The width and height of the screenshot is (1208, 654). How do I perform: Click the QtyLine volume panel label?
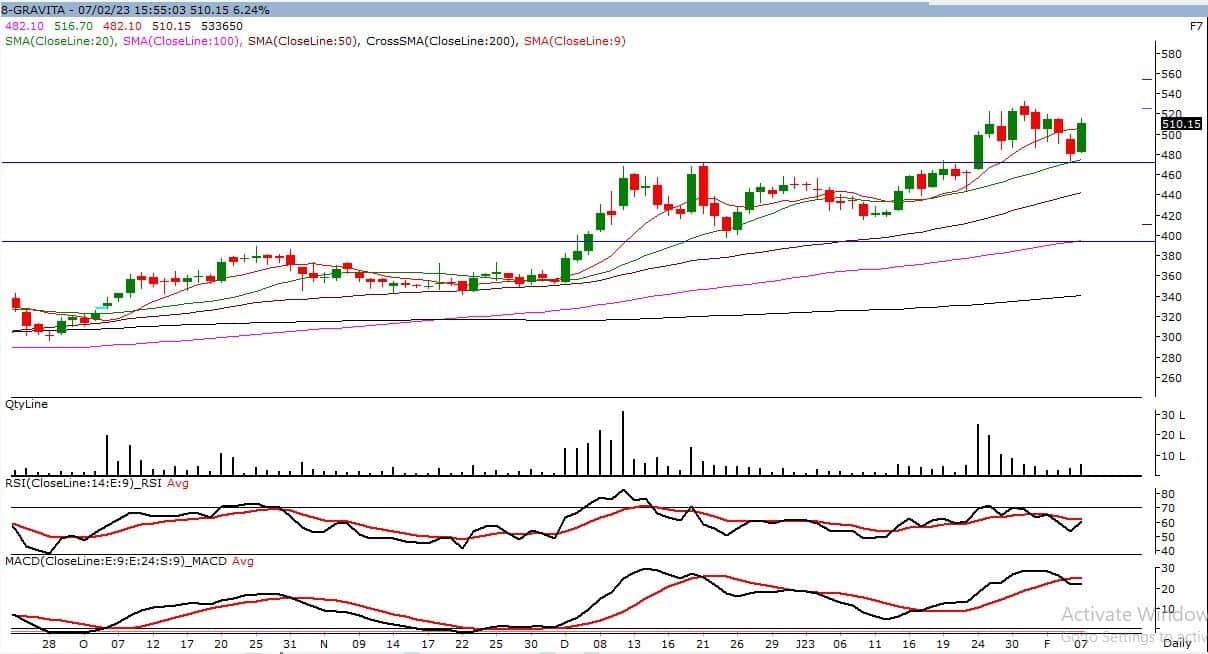(27, 404)
